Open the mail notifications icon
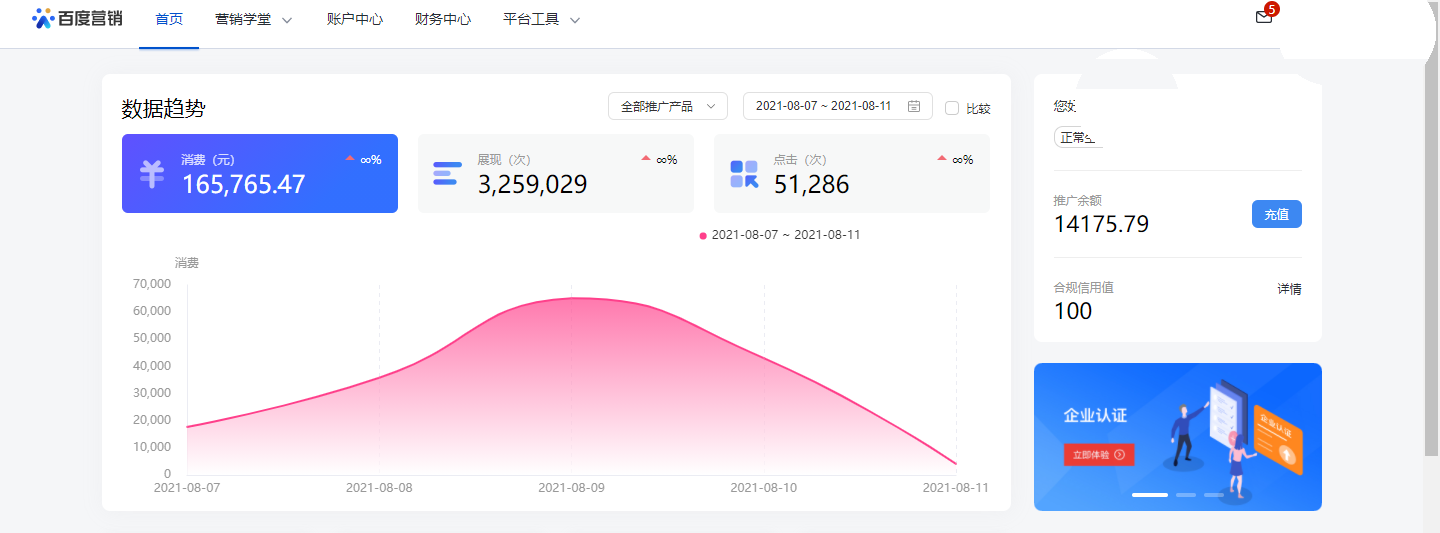Image resolution: width=1440 pixels, height=533 pixels. pos(1264,17)
